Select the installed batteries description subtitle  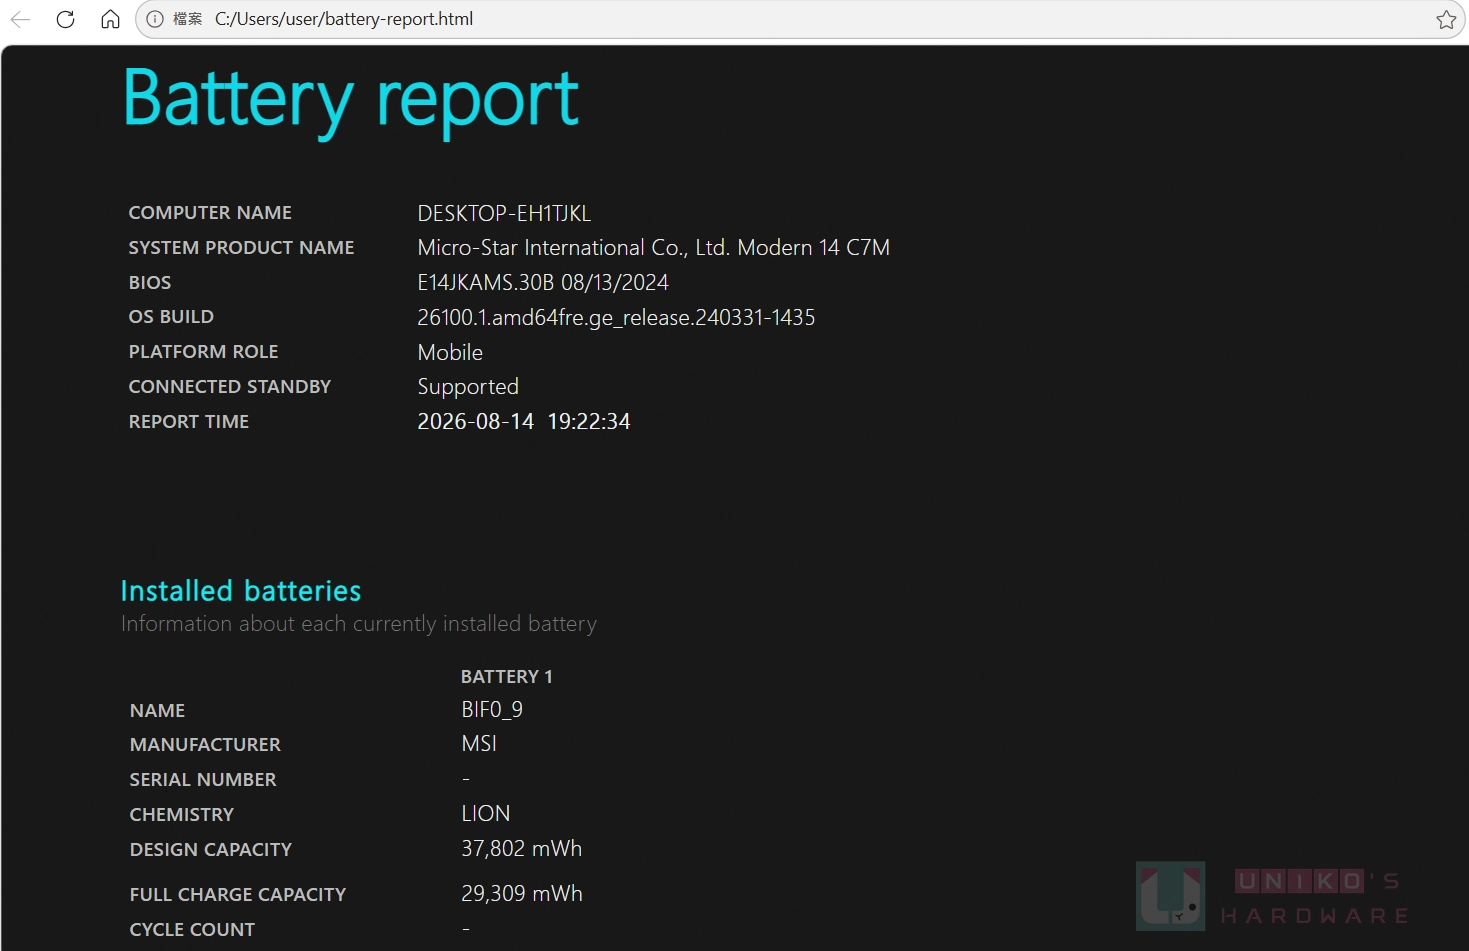pos(359,624)
